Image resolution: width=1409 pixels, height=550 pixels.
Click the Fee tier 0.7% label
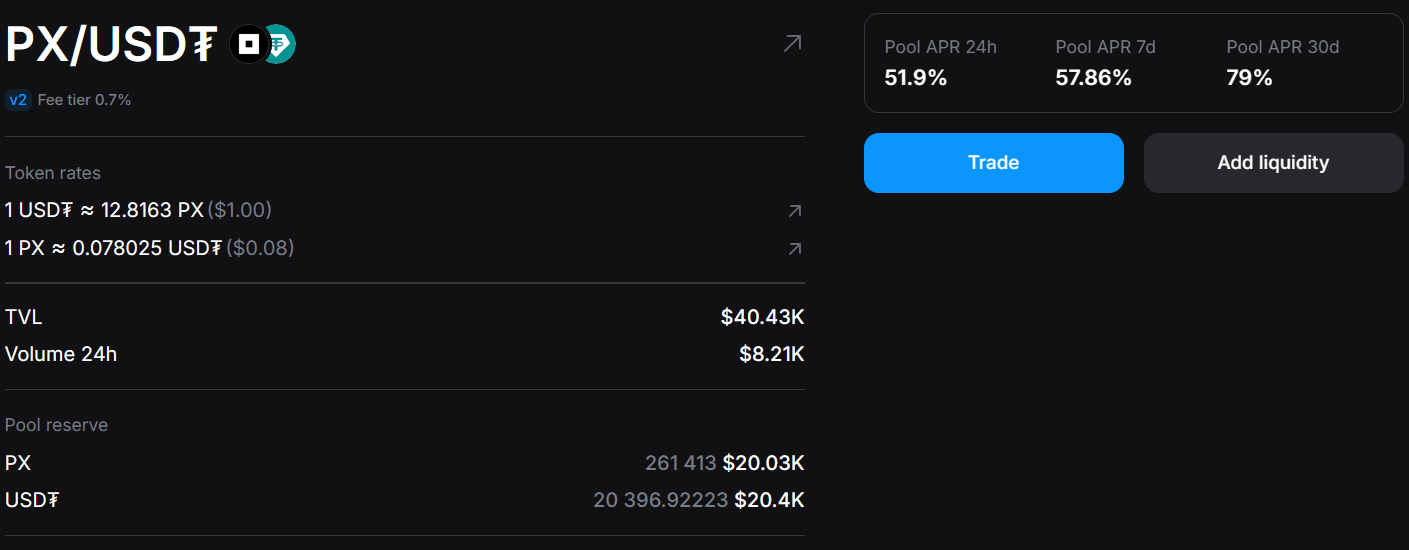click(84, 100)
